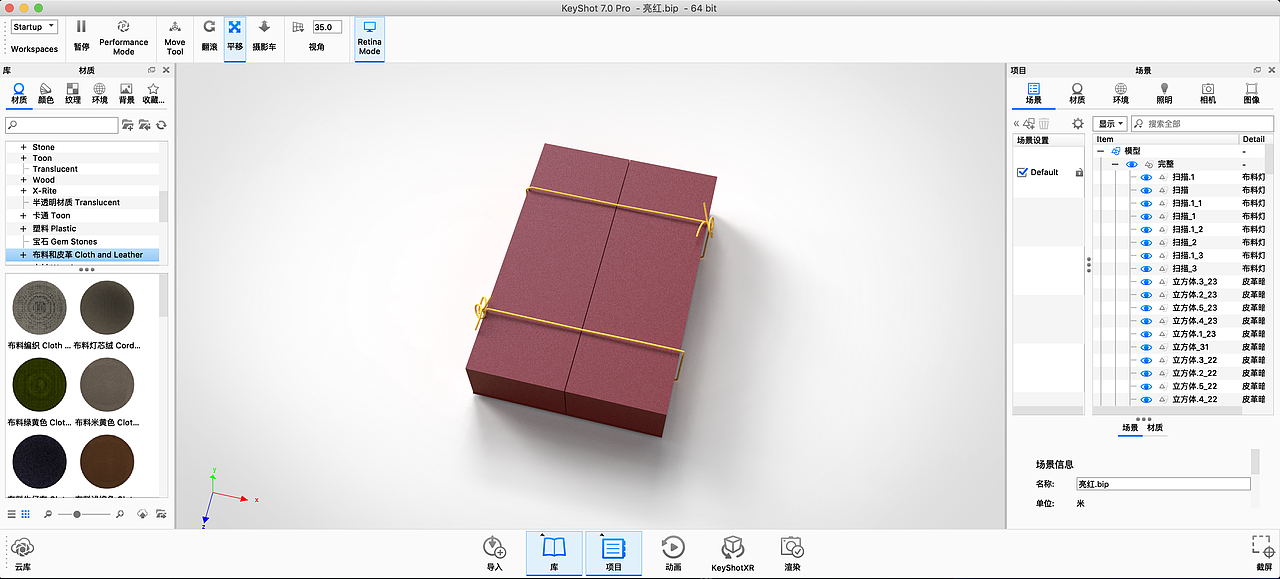Collapse scene sets with « chevron
1280x579 pixels.
point(1017,124)
